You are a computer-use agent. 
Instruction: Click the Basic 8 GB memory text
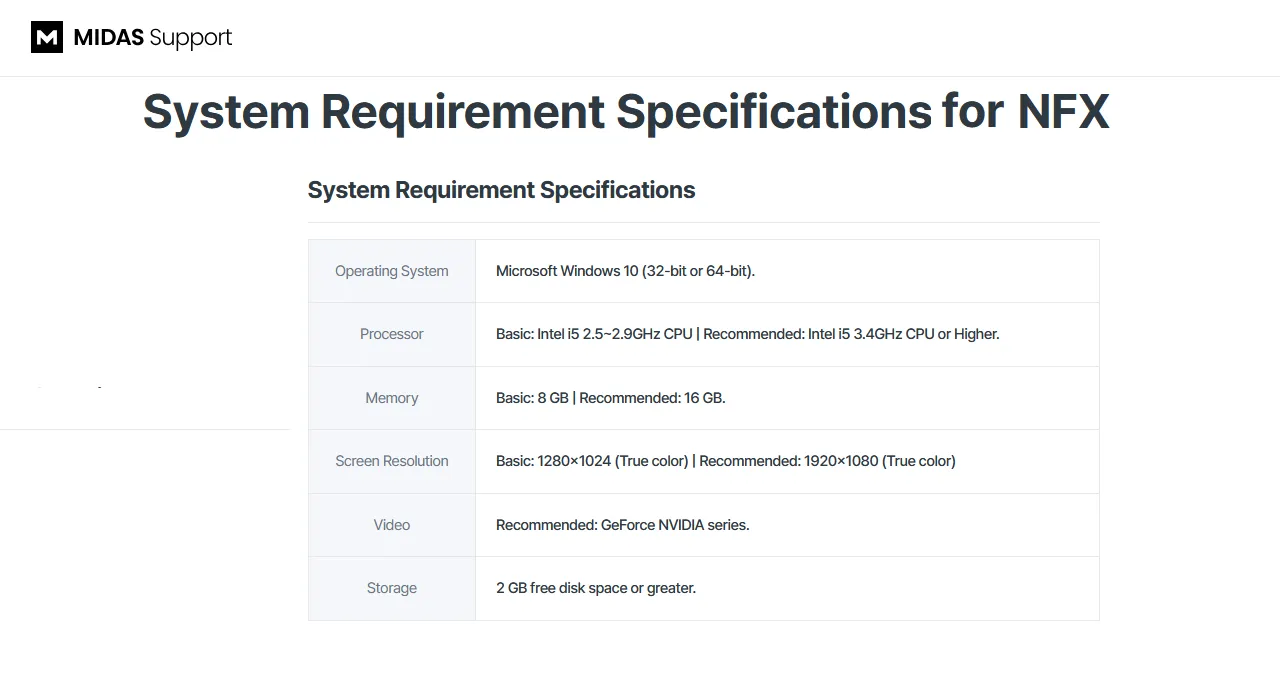pyautogui.click(x=532, y=398)
